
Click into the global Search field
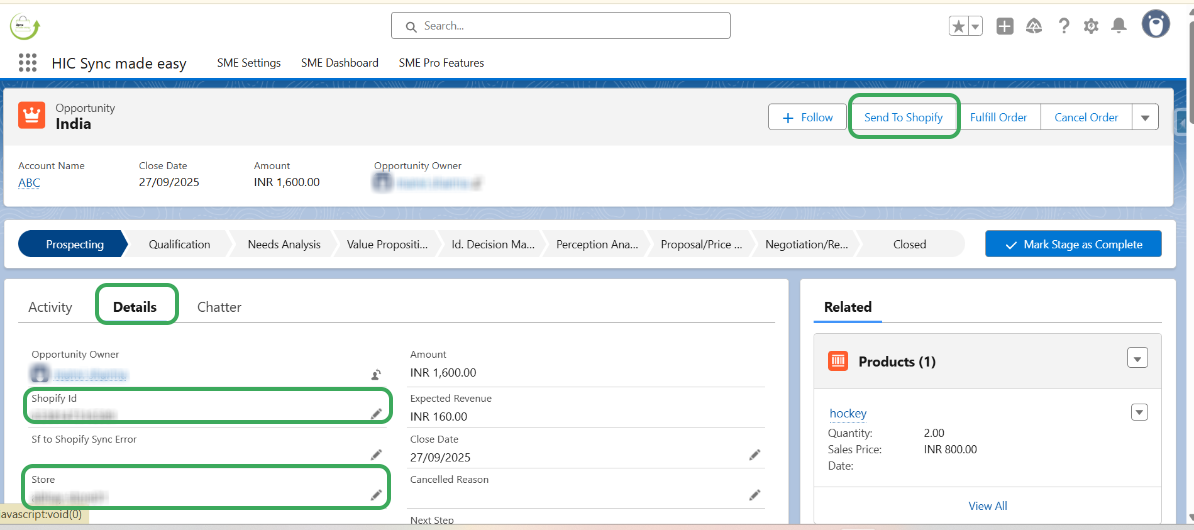tap(560, 26)
